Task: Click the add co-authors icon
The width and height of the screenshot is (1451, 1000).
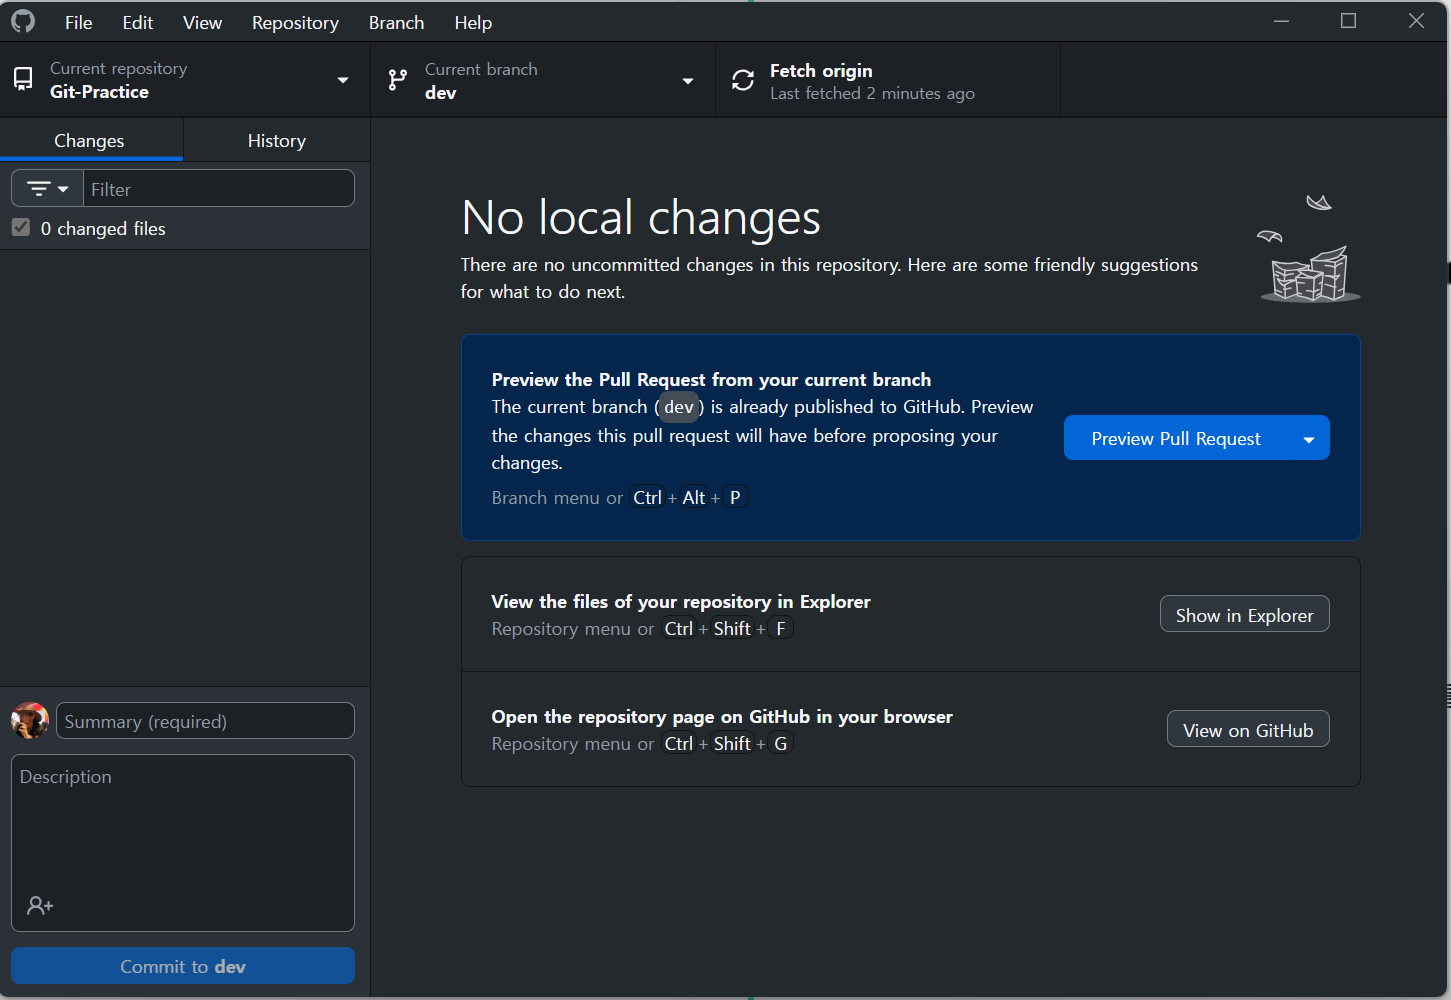Action: pyautogui.click(x=40, y=906)
